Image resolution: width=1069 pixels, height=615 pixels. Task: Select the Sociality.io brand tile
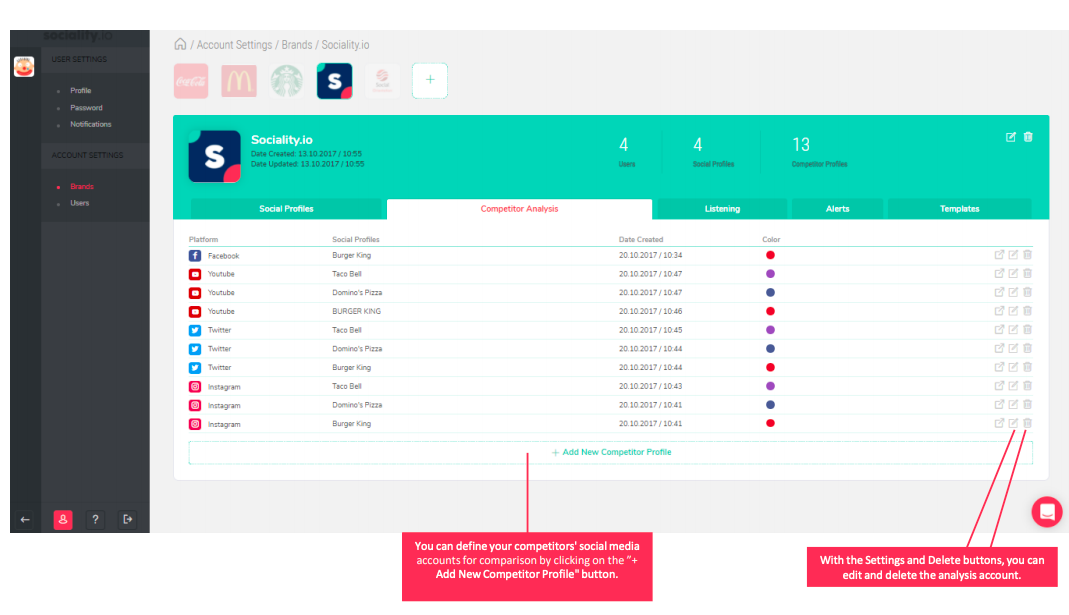334,81
